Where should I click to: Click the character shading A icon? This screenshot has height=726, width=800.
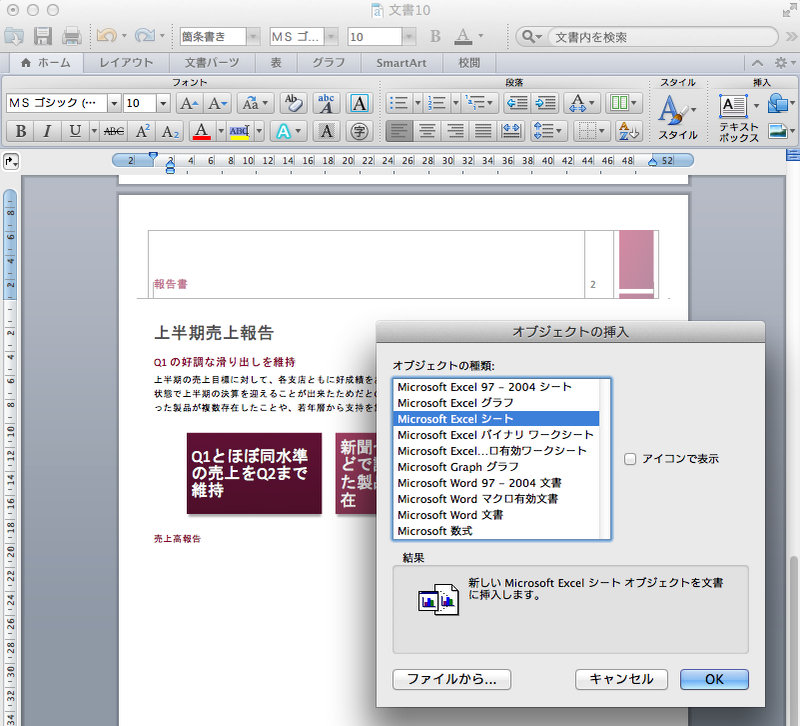point(327,131)
